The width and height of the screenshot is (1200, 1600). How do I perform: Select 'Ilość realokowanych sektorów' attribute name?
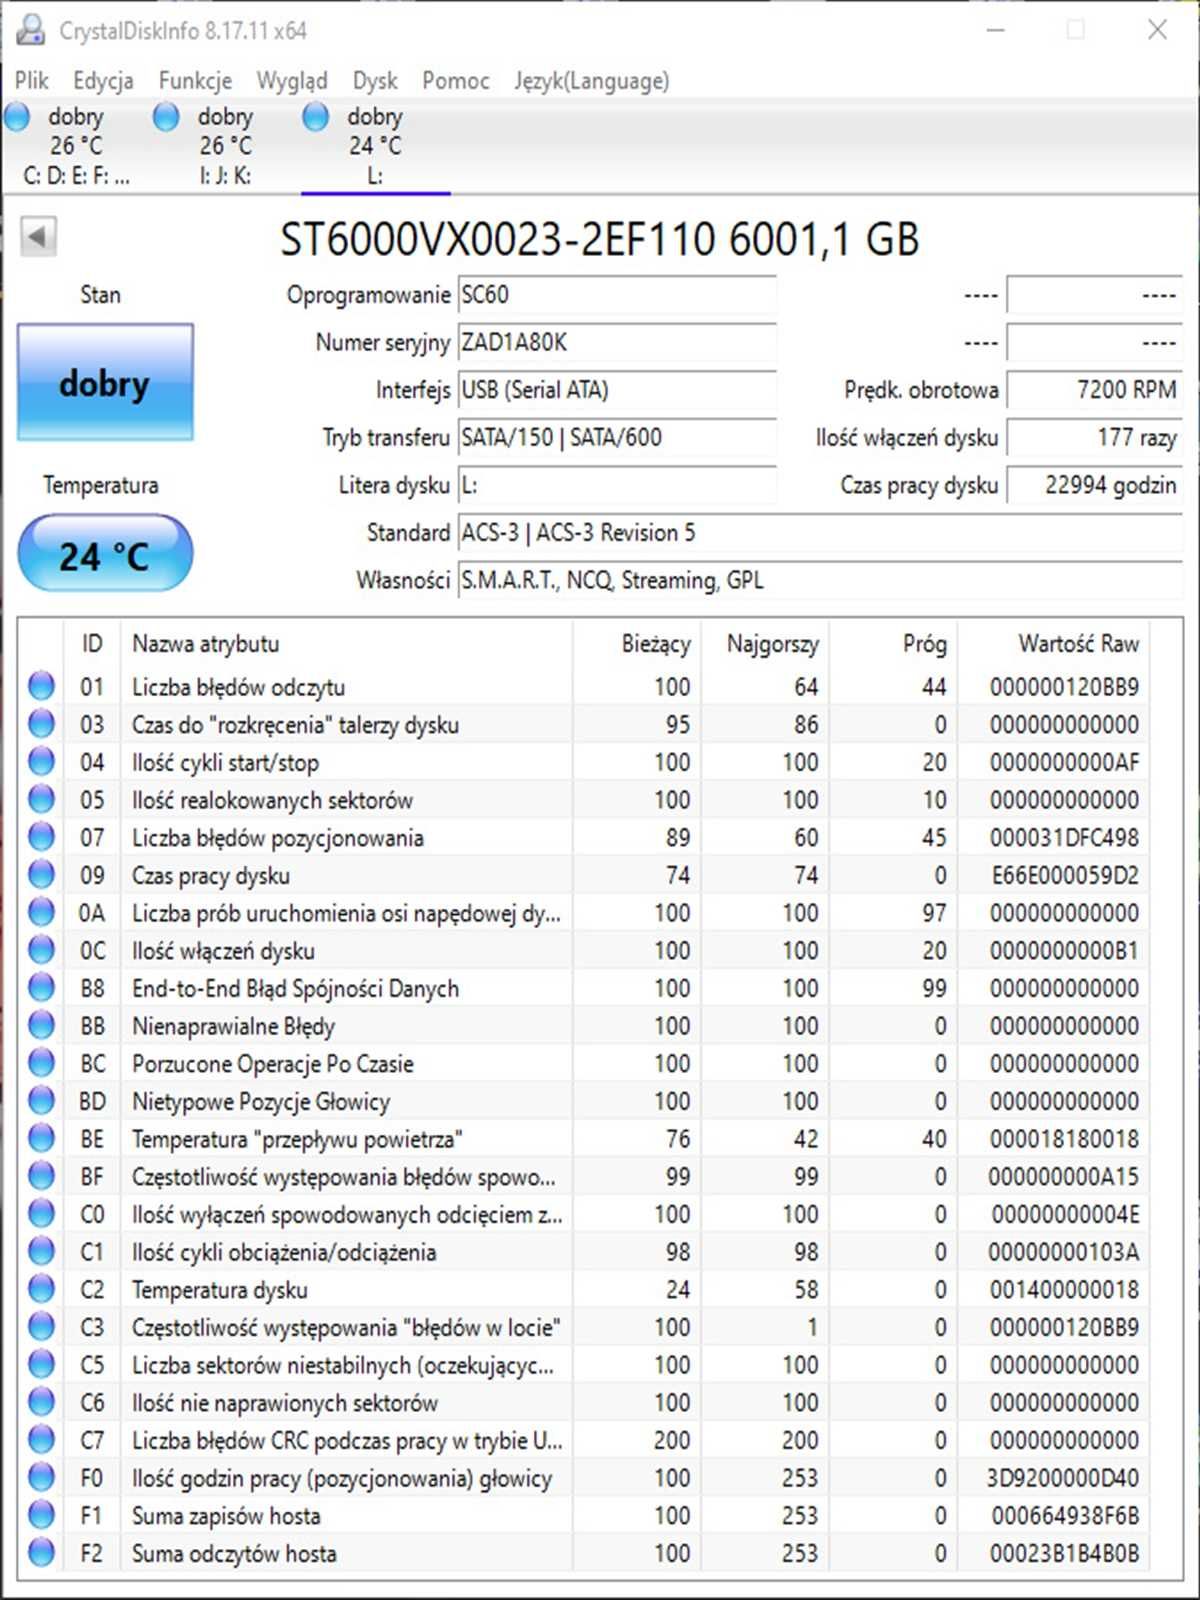pos(273,800)
